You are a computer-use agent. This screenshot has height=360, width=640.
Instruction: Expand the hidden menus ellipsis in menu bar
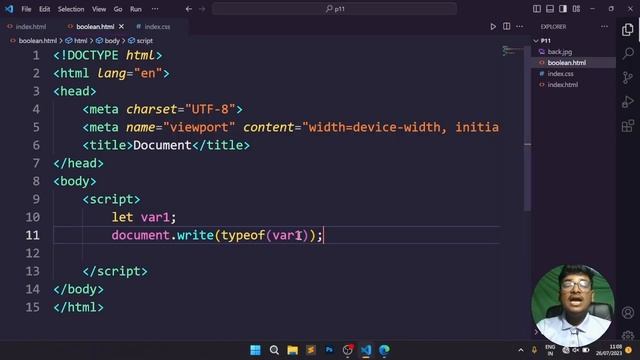155,9
